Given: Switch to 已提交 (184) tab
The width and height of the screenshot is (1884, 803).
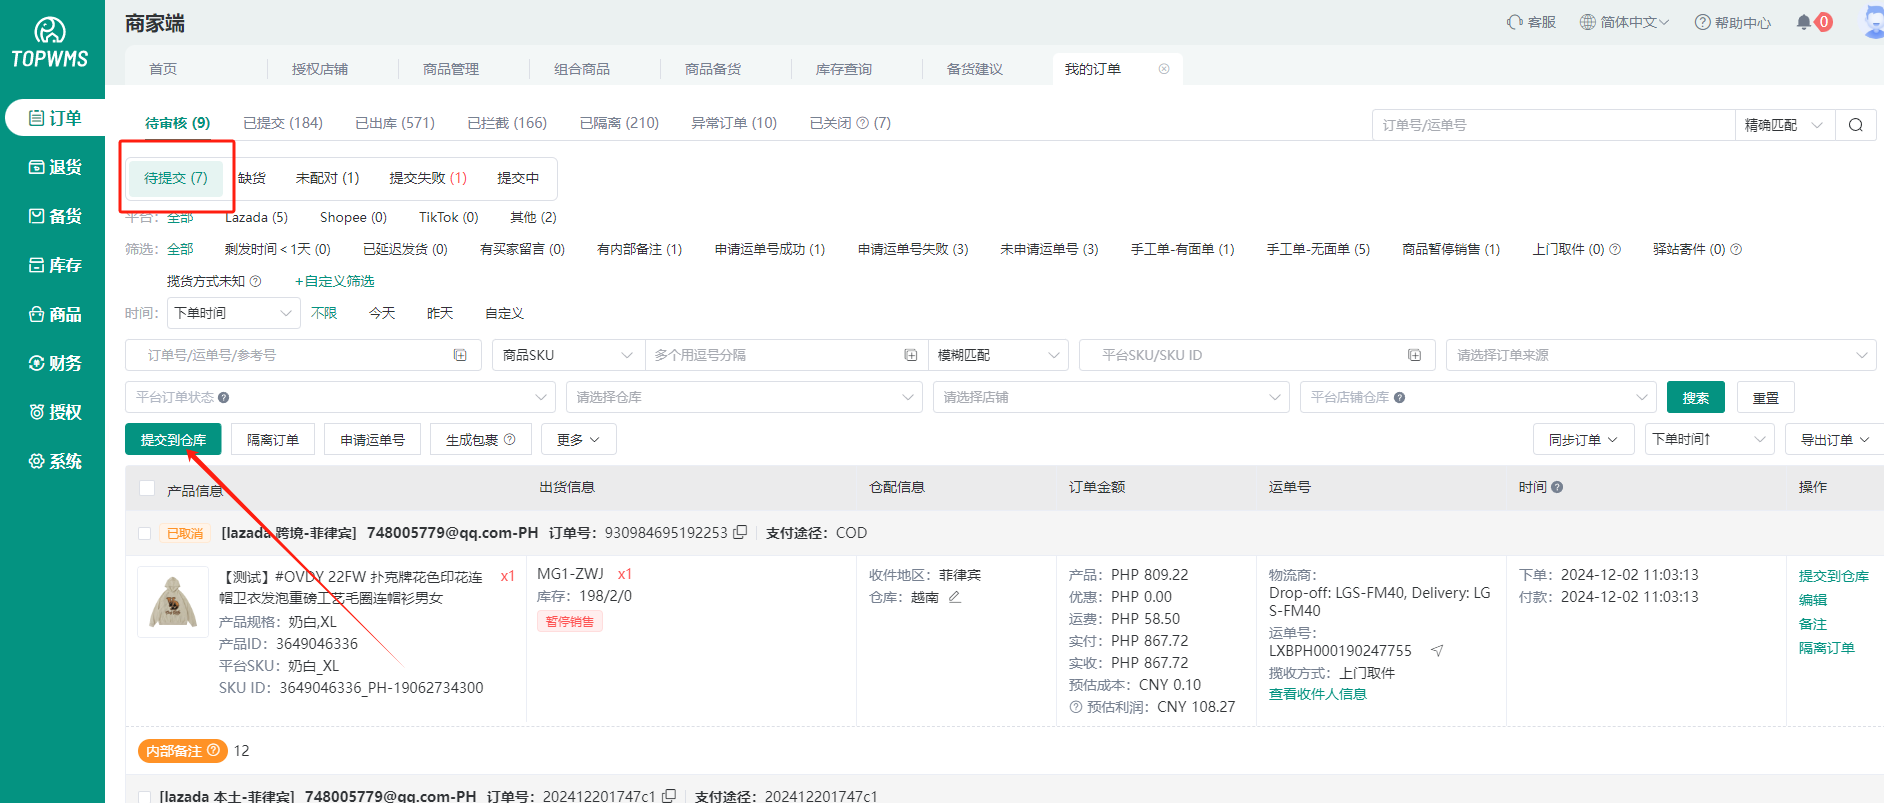Looking at the screenshot, I should (283, 123).
